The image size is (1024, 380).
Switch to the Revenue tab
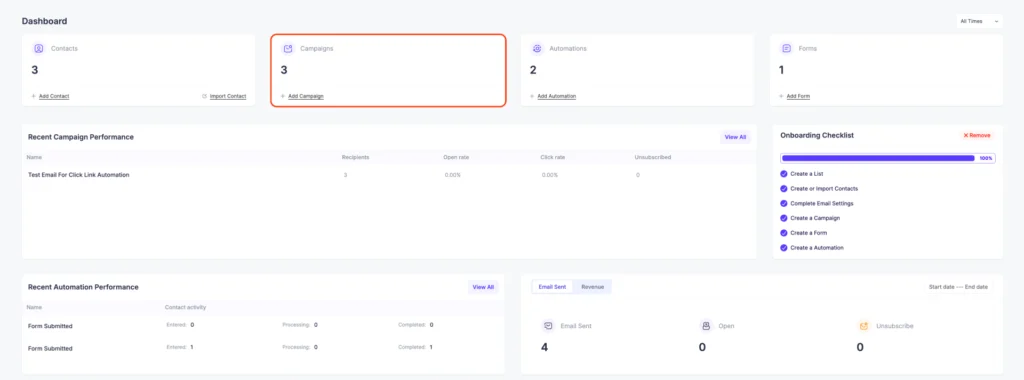(592, 287)
